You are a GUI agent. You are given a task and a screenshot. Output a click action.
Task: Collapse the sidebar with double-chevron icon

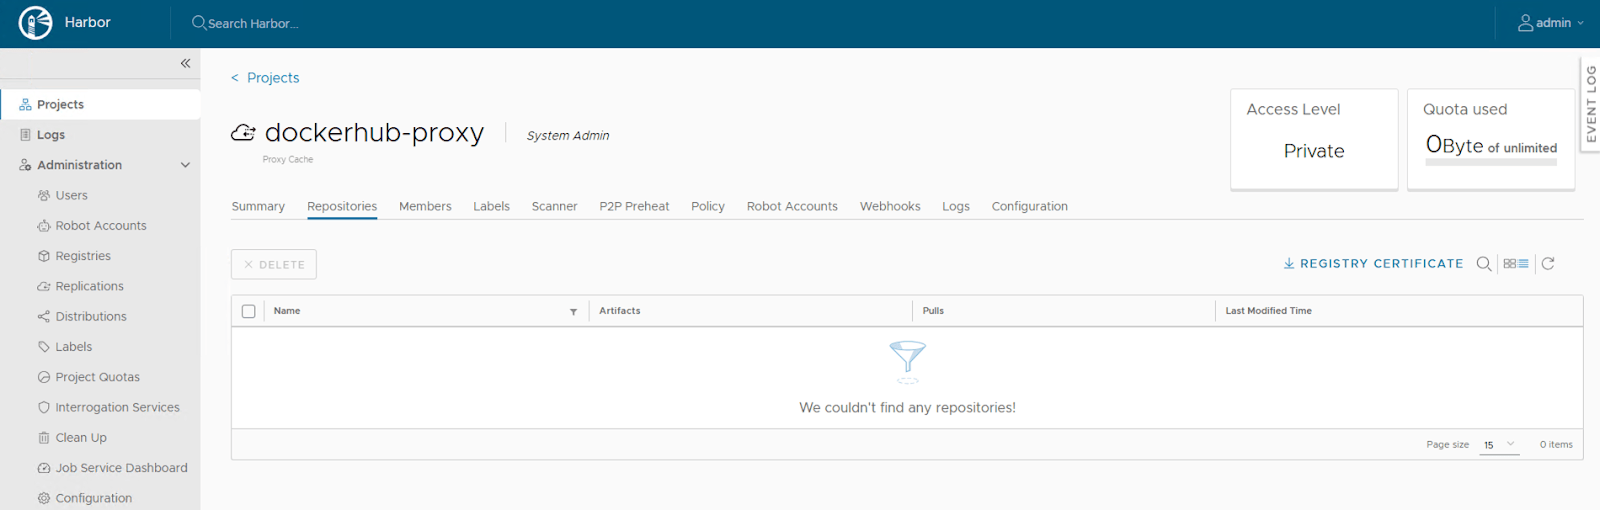tap(185, 63)
